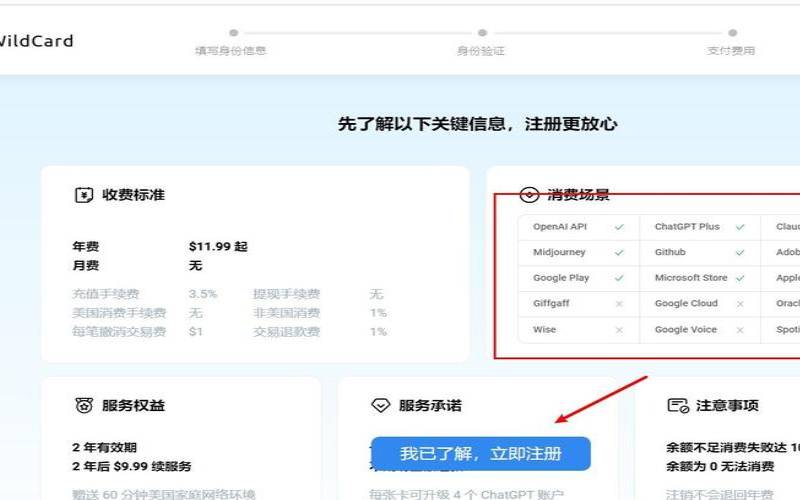
Task: Click the checkmark next to OpenAI API
Action: (x=619, y=227)
